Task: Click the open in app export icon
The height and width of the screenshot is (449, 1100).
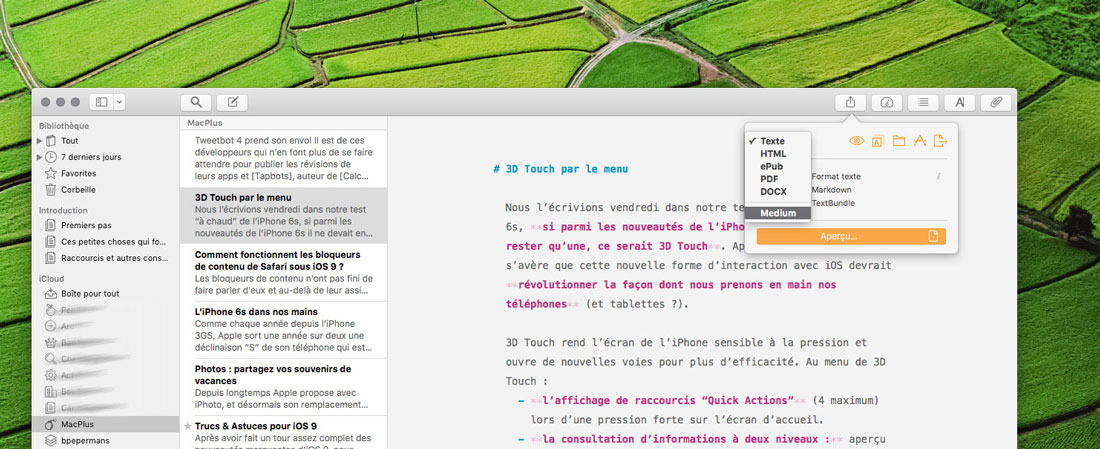Action: coord(919,142)
